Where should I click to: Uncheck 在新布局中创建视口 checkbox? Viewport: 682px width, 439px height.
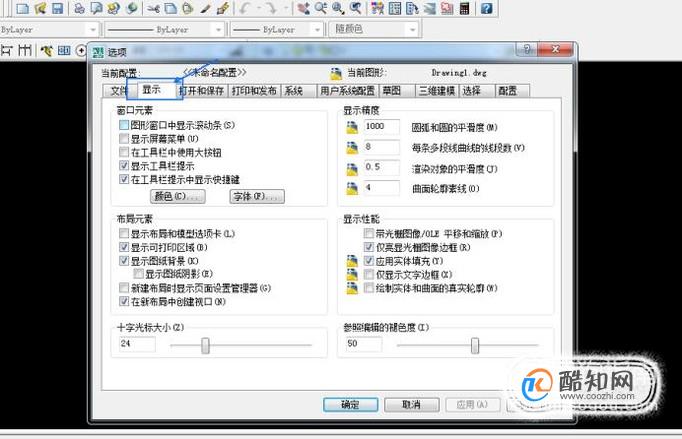click(x=124, y=301)
